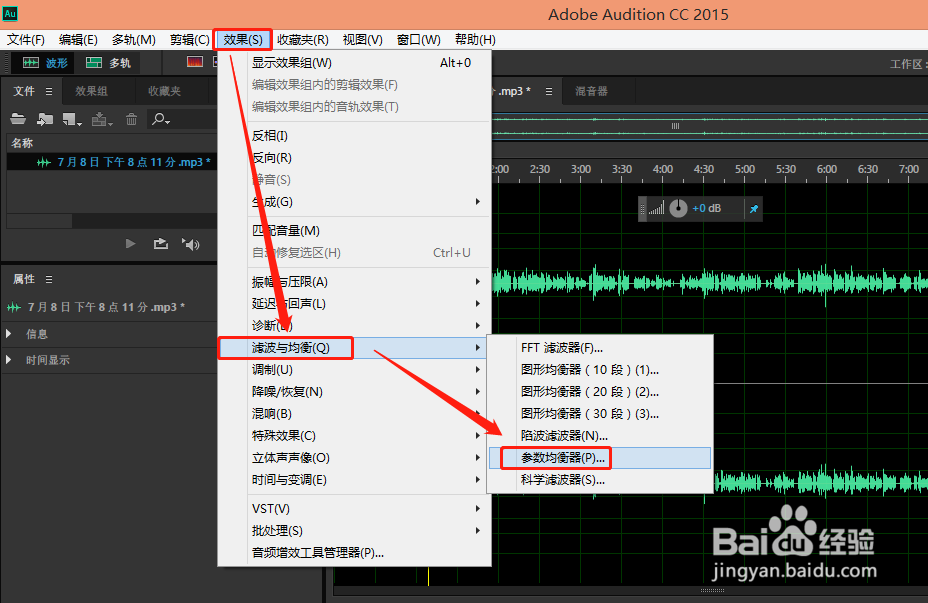This screenshot has height=603, width=928.
Task: Open the 窗口(W) menu
Action: (418, 40)
